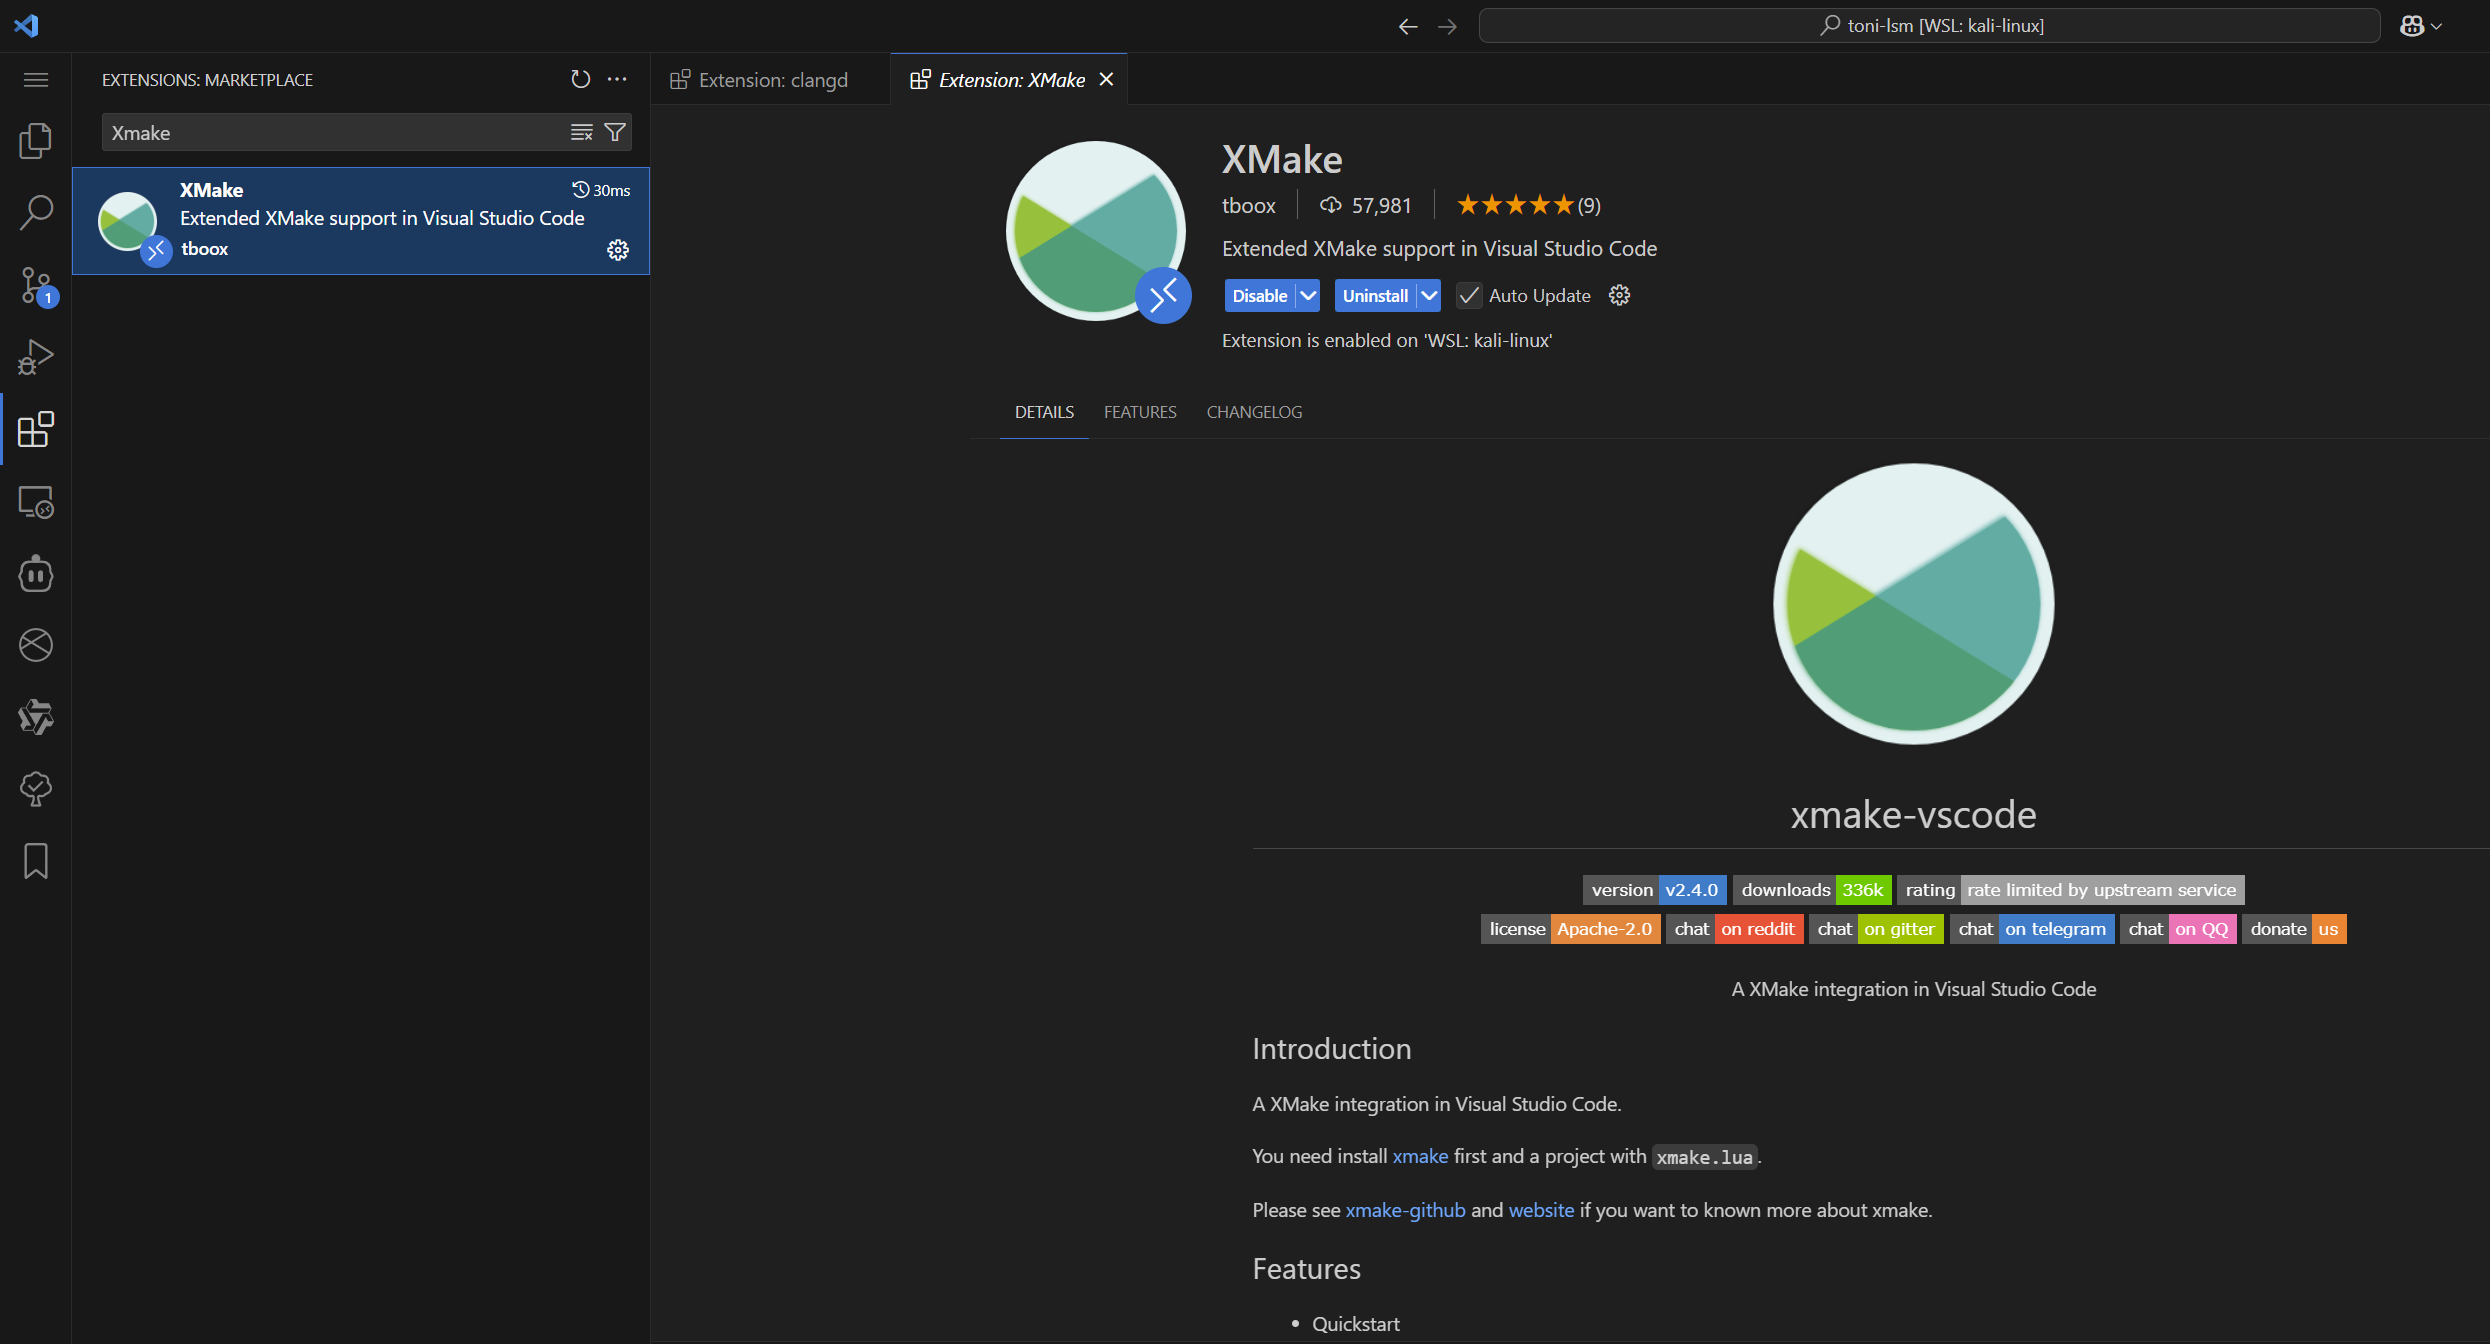The height and width of the screenshot is (1344, 2490).
Task: Open the Run and Debug view
Action: click(x=36, y=358)
